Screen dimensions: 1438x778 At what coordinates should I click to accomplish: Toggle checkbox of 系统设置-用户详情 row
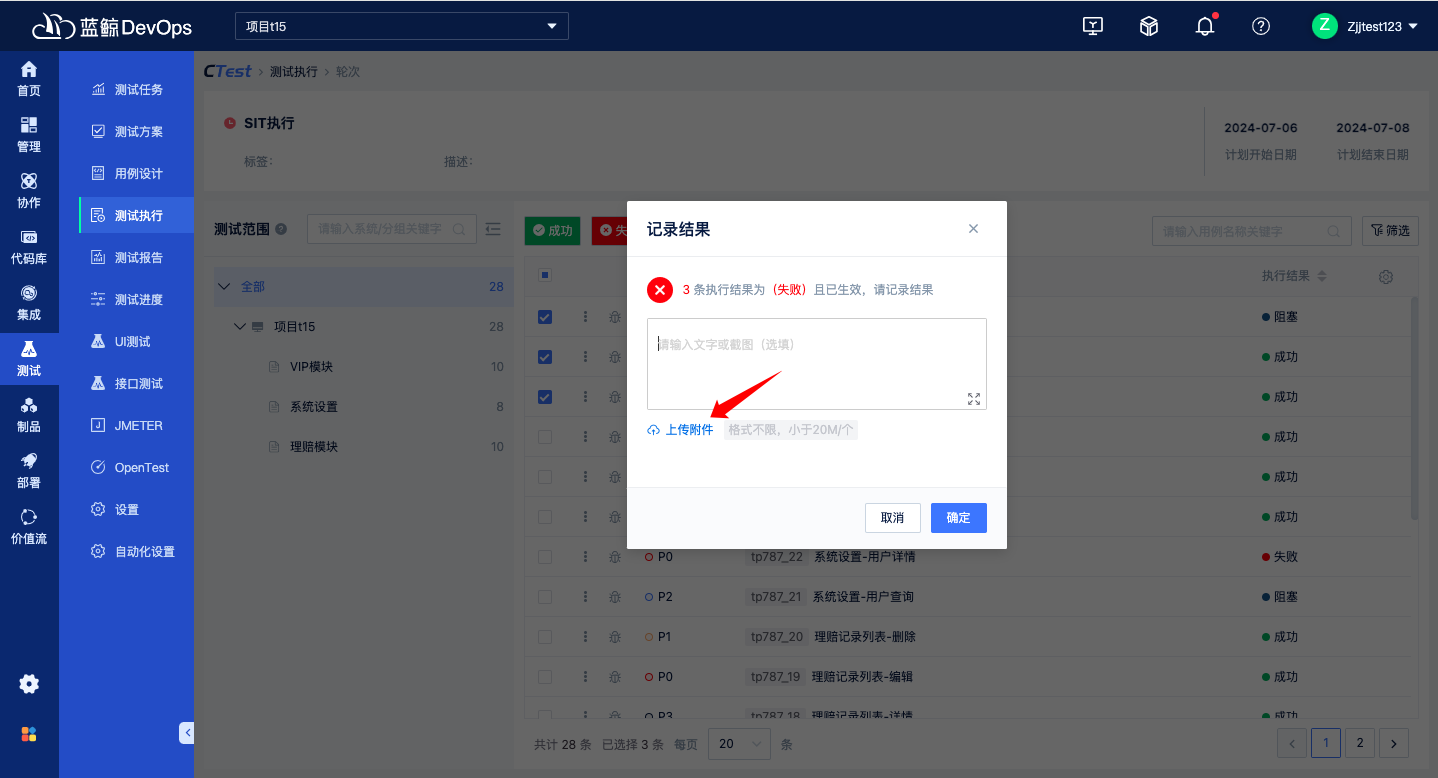click(545, 557)
